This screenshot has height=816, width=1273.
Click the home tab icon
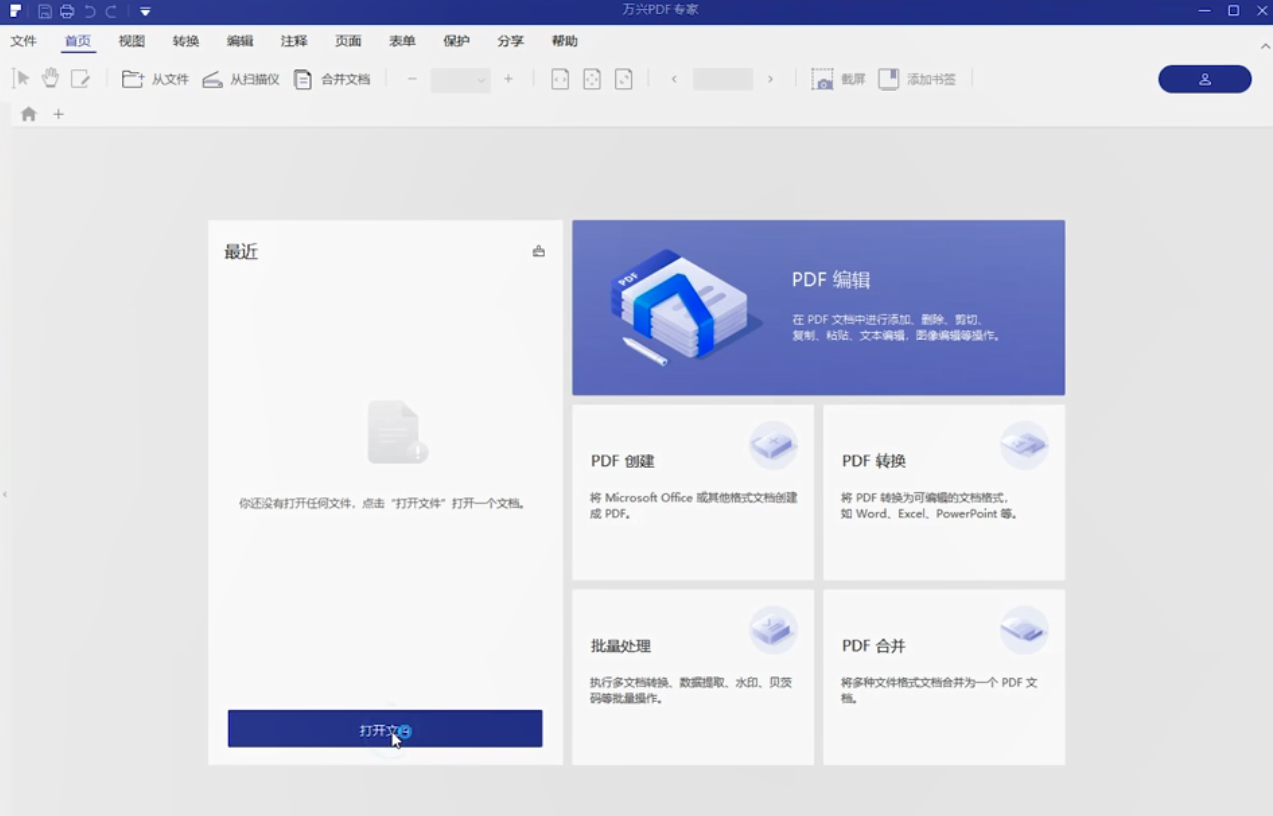(x=29, y=114)
